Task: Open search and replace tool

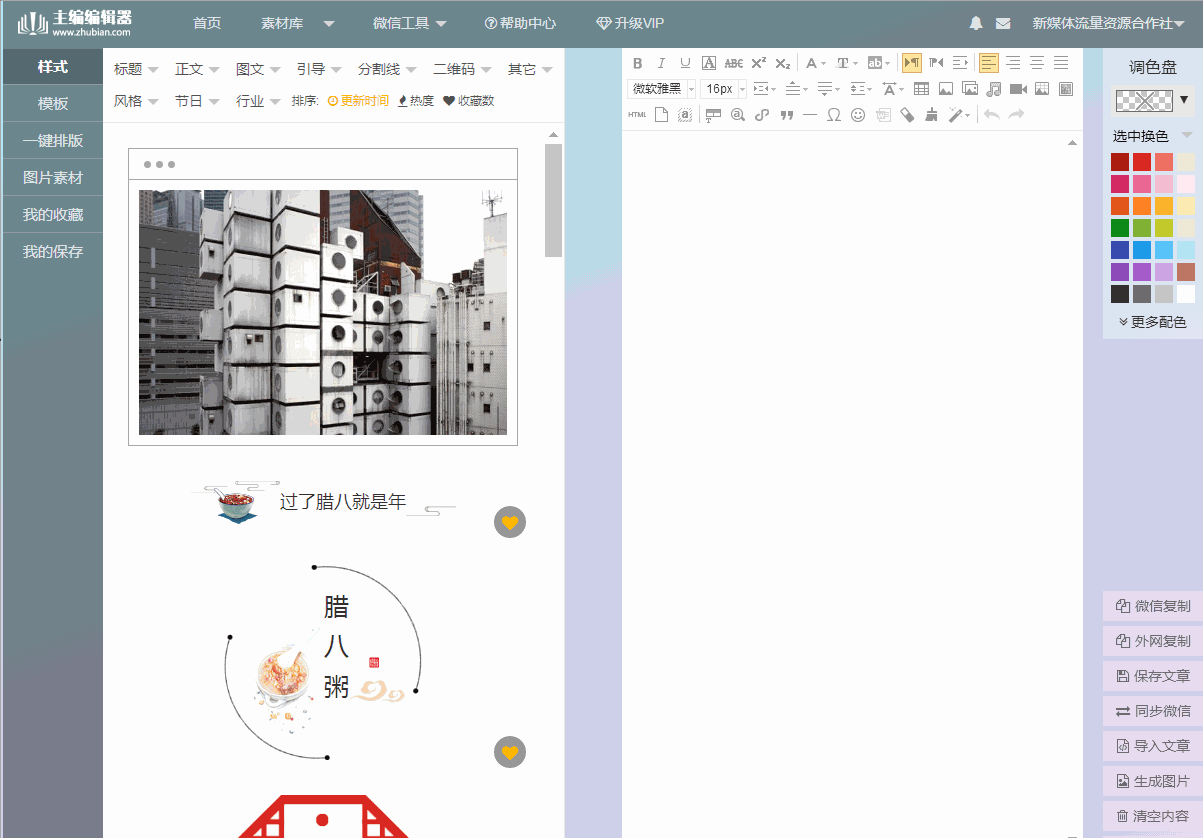Action: (738, 115)
